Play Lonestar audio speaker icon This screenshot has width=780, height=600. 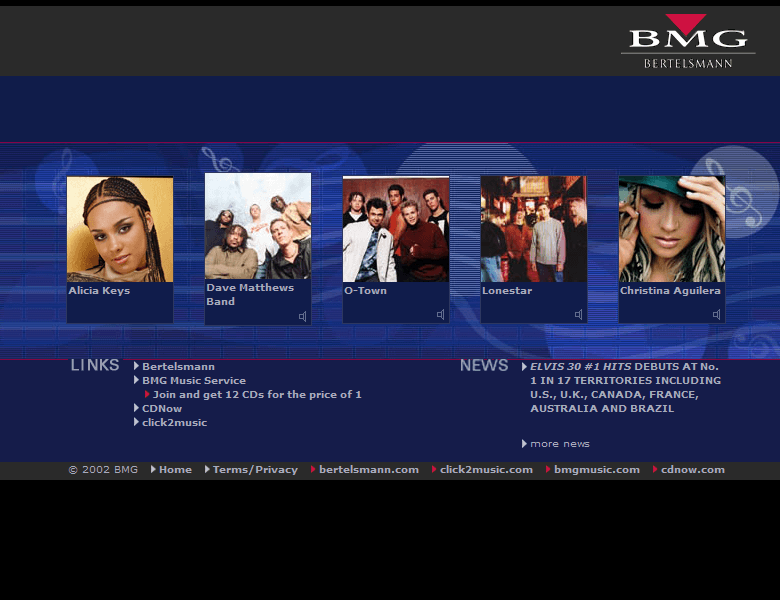pyautogui.click(x=579, y=314)
